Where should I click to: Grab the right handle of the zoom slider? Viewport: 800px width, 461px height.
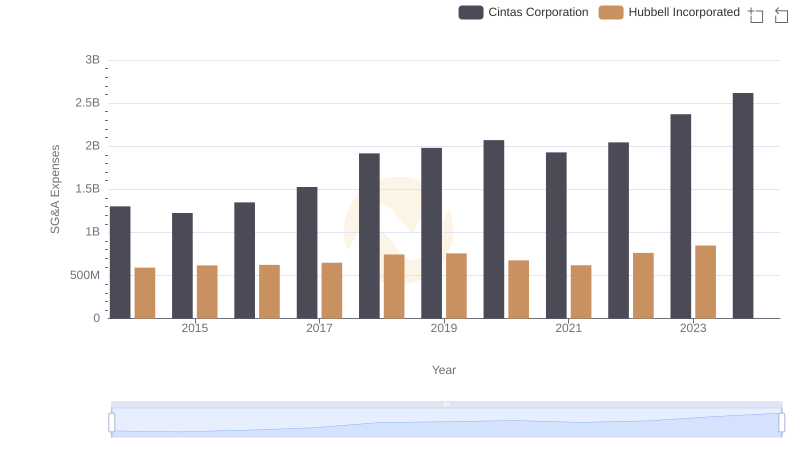pos(781,422)
